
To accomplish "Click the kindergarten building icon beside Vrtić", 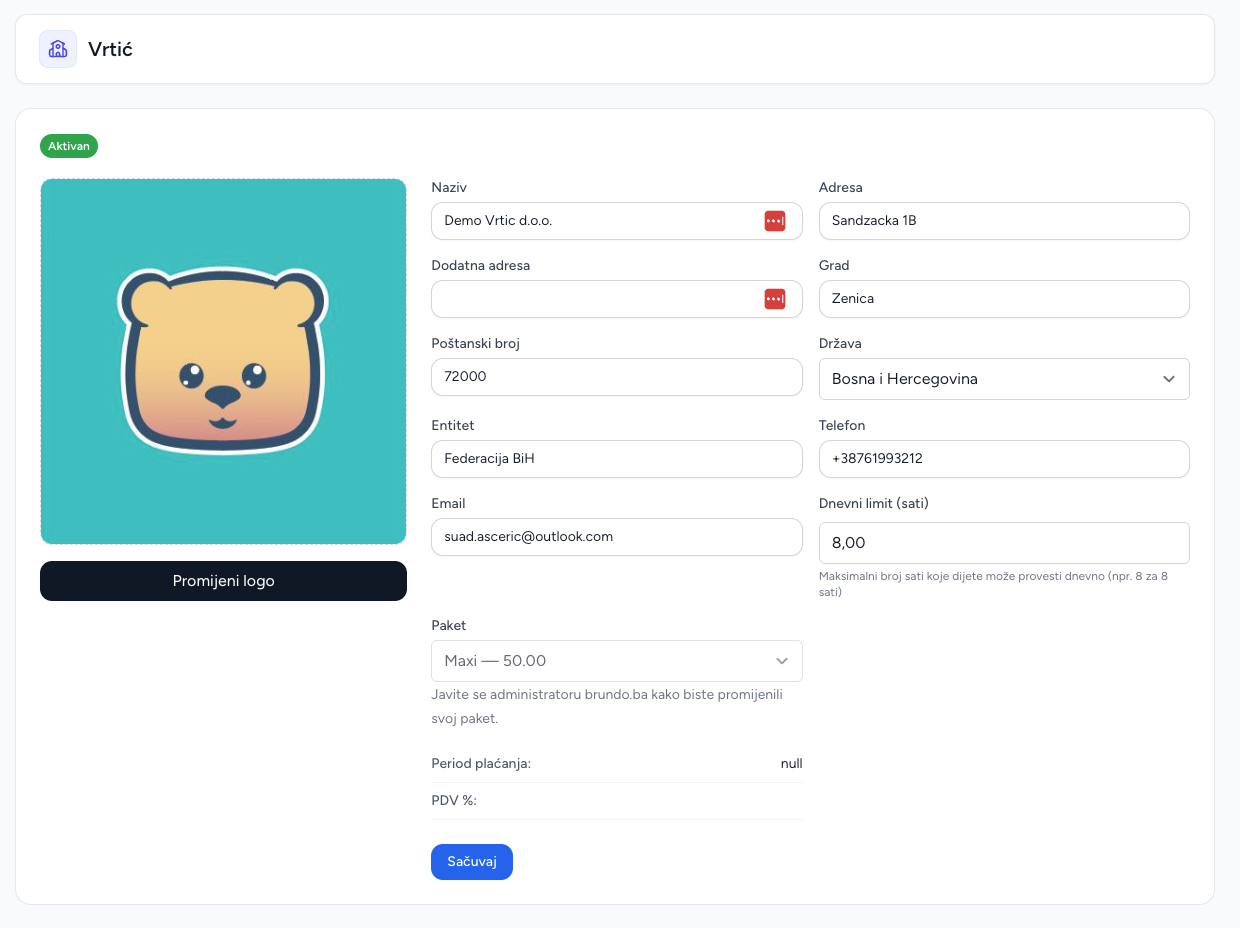I will pos(58,49).
